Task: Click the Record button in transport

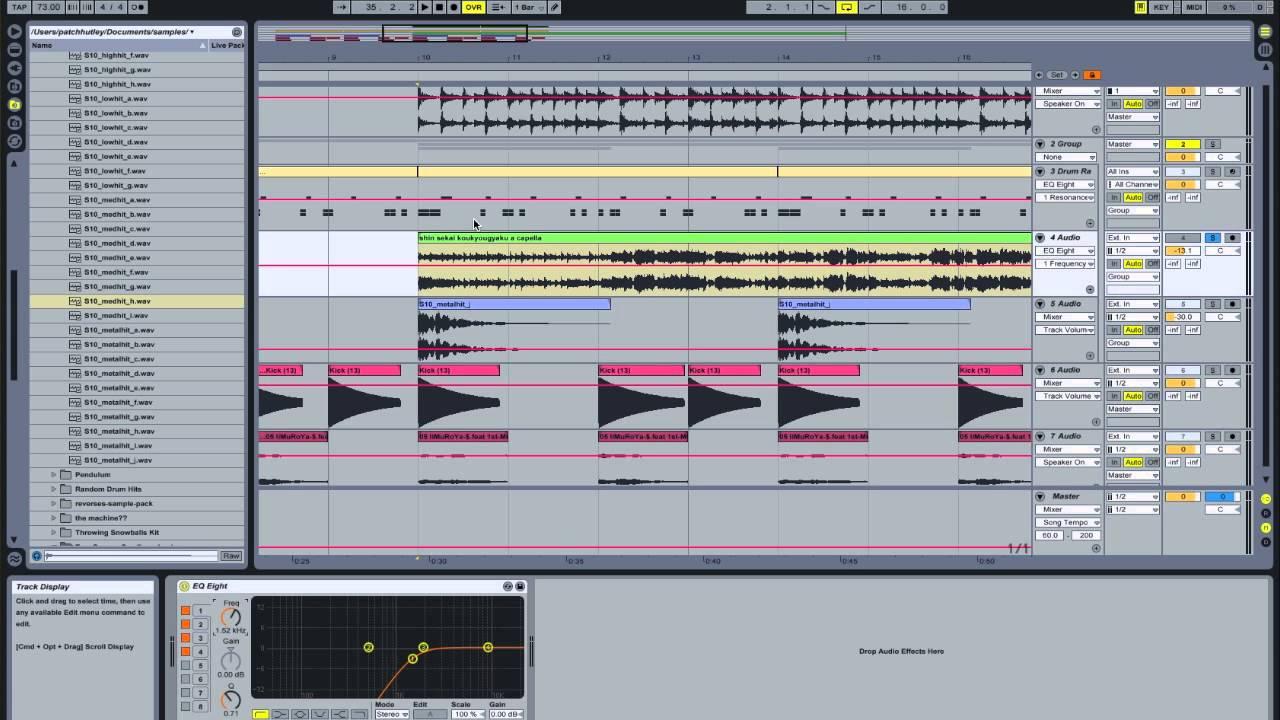Action: (453, 7)
